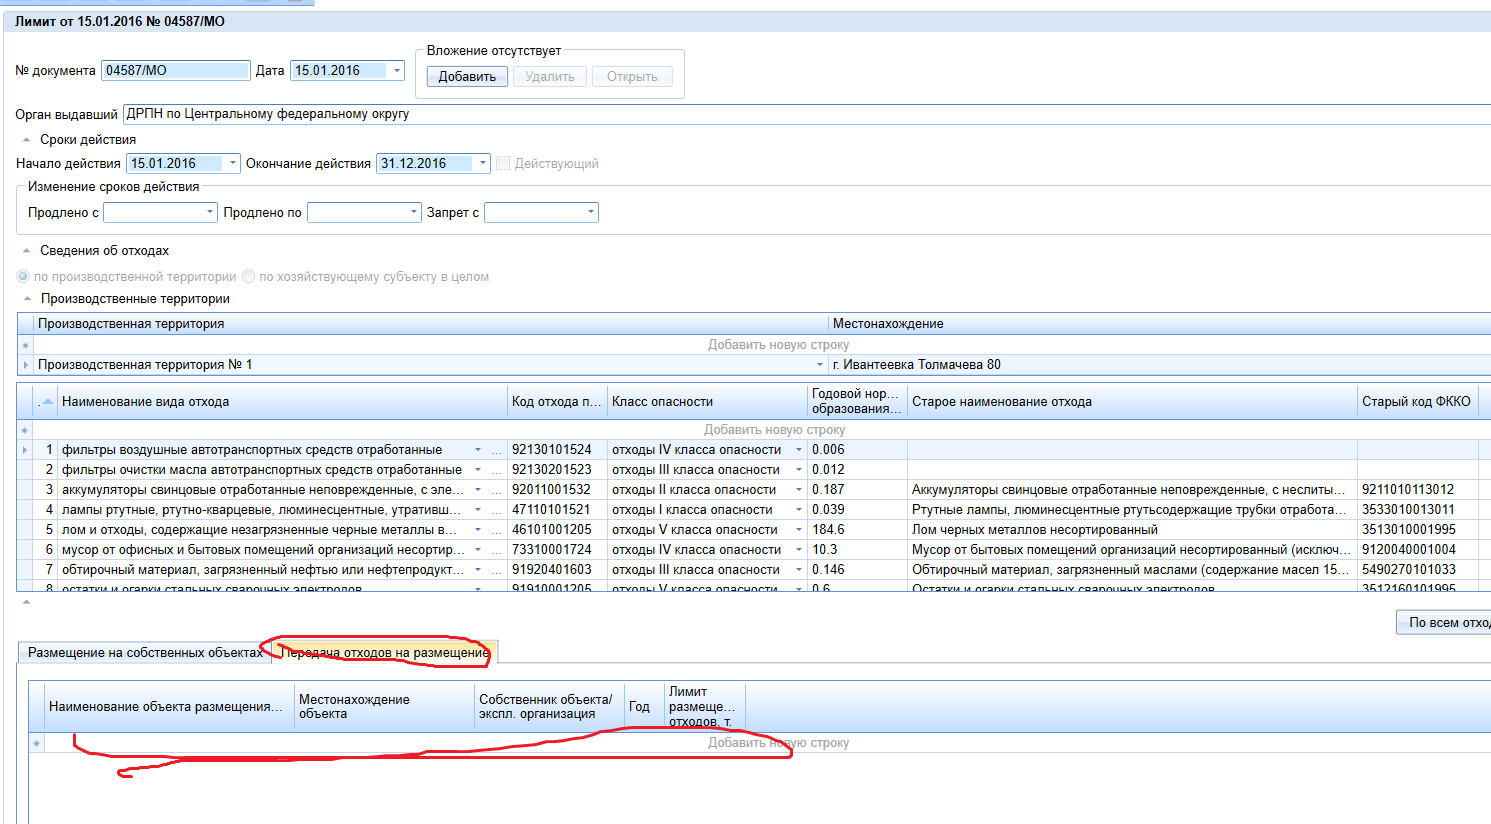Open the Начало действия date dropdown

pos(233,163)
